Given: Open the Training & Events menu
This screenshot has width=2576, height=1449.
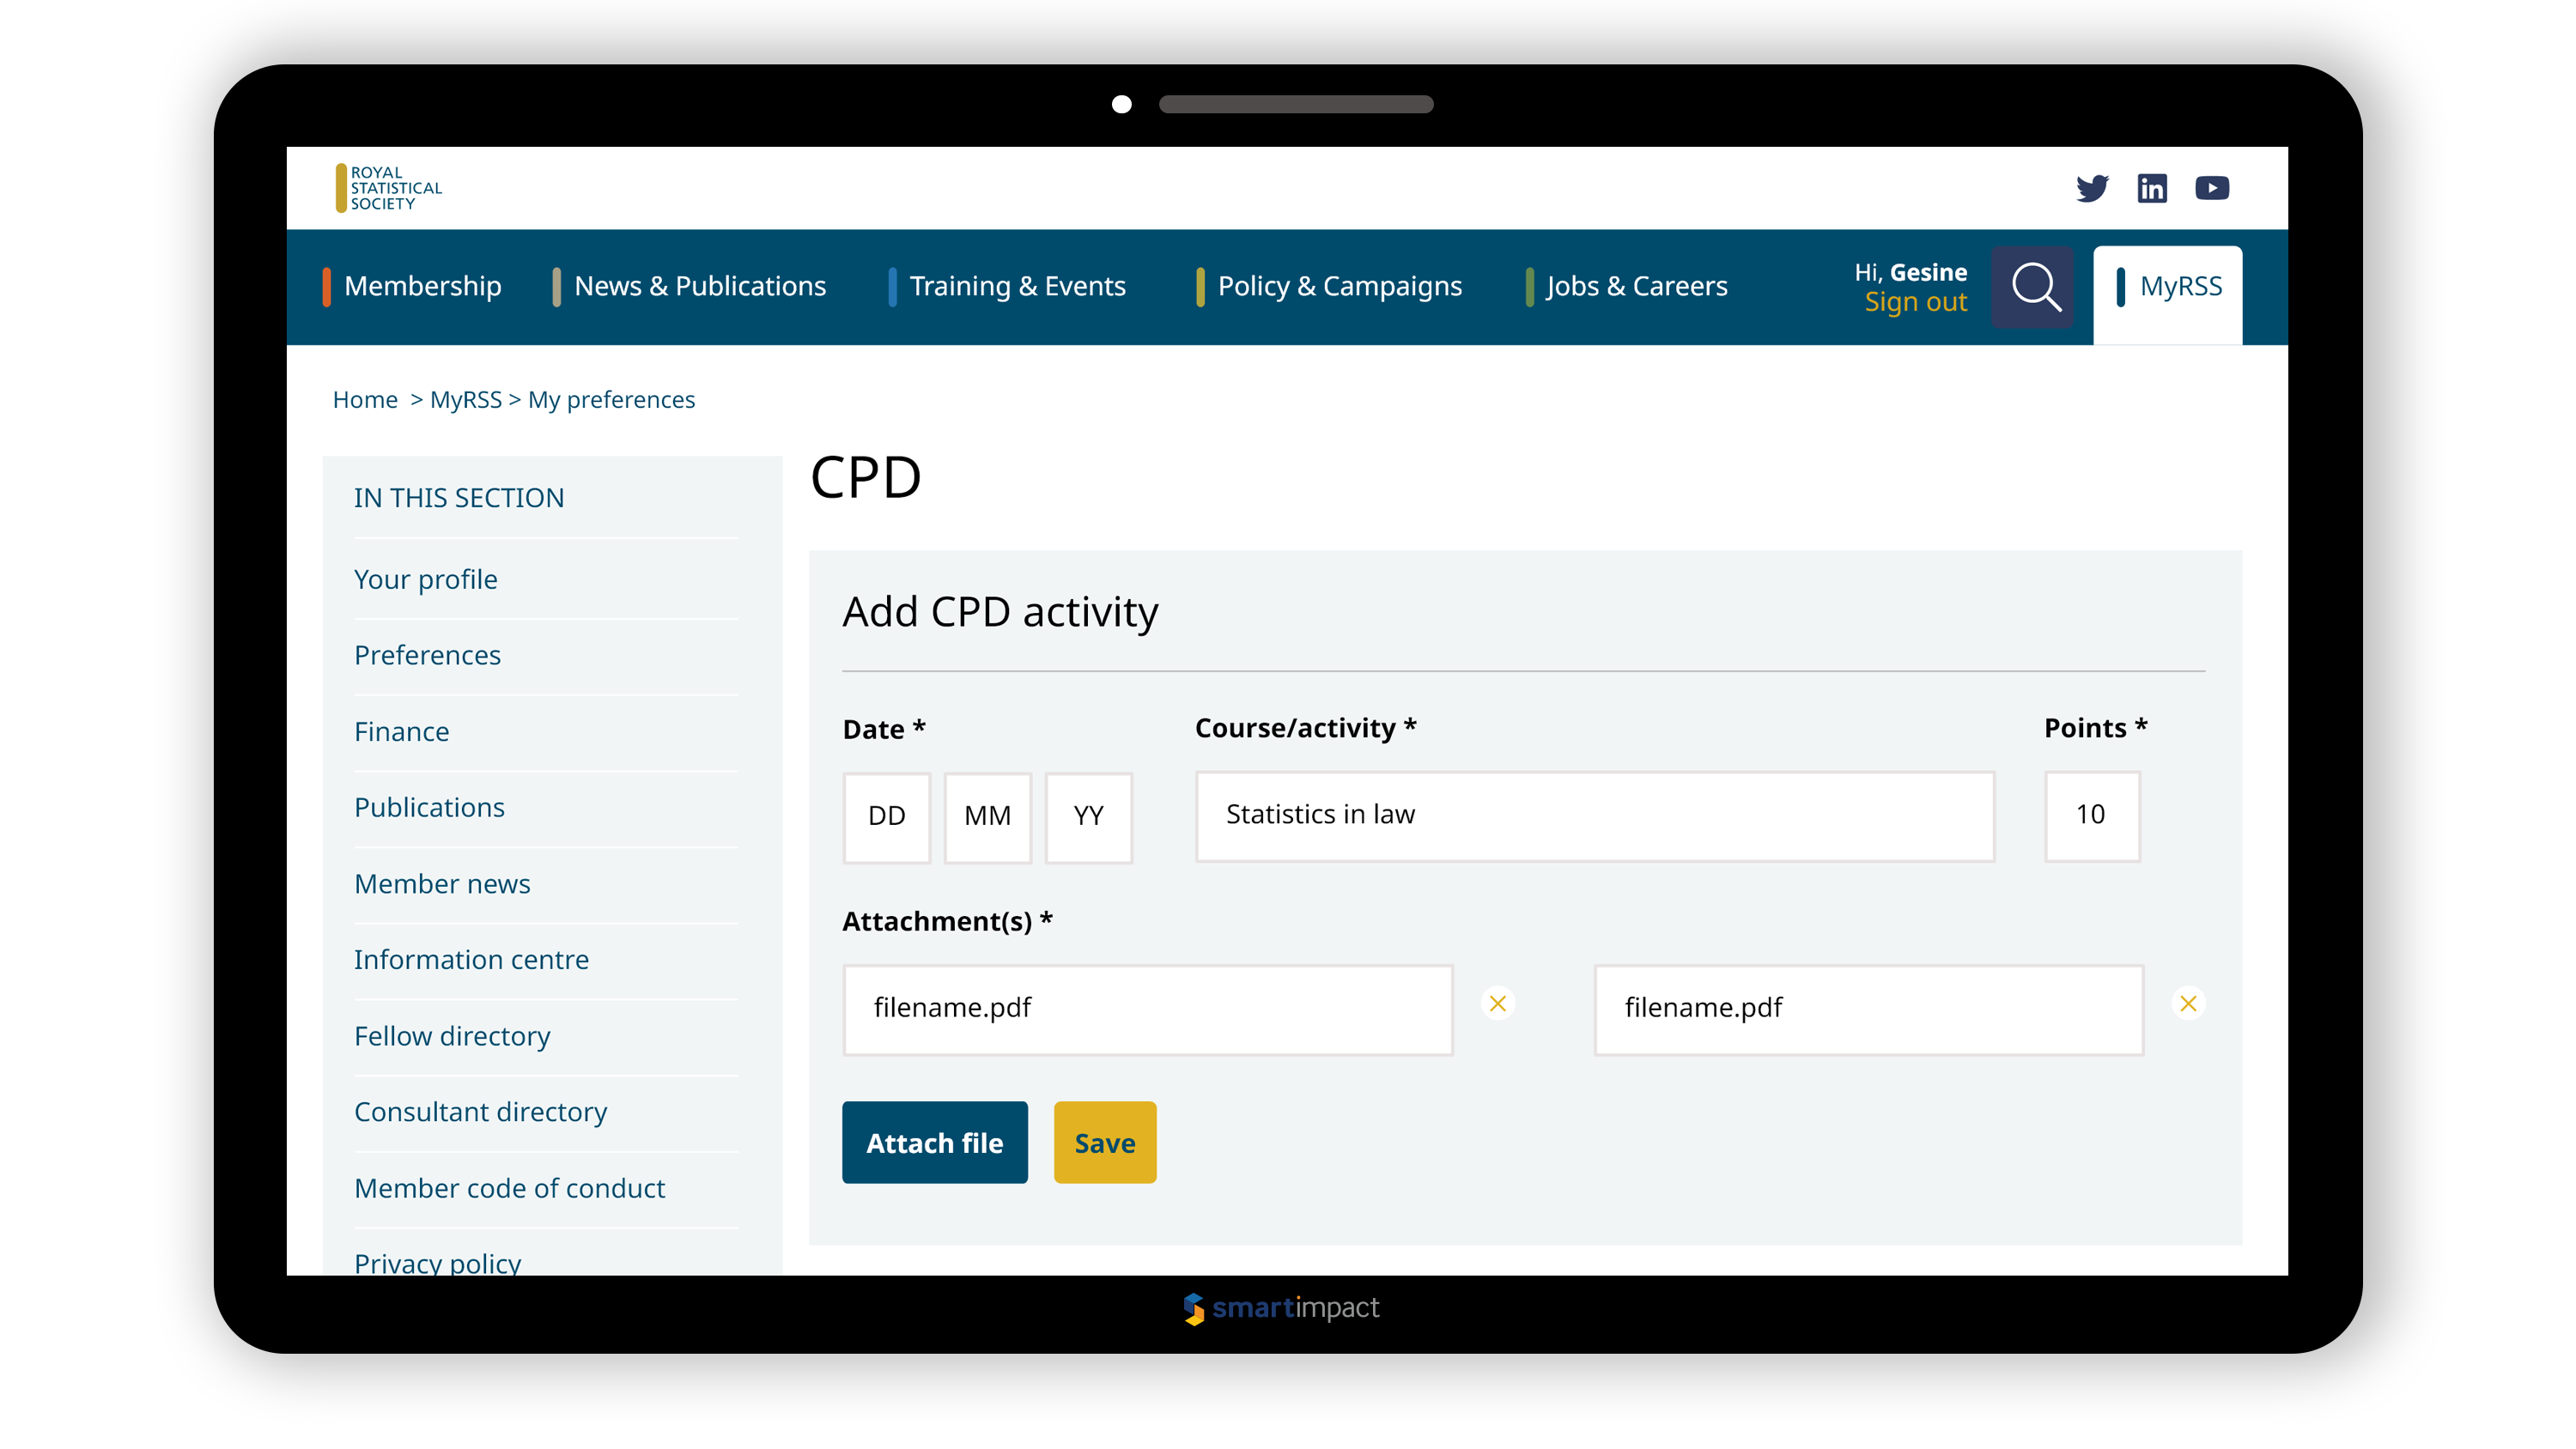Looking at the screenshot, I should [x=1016, y=286].
